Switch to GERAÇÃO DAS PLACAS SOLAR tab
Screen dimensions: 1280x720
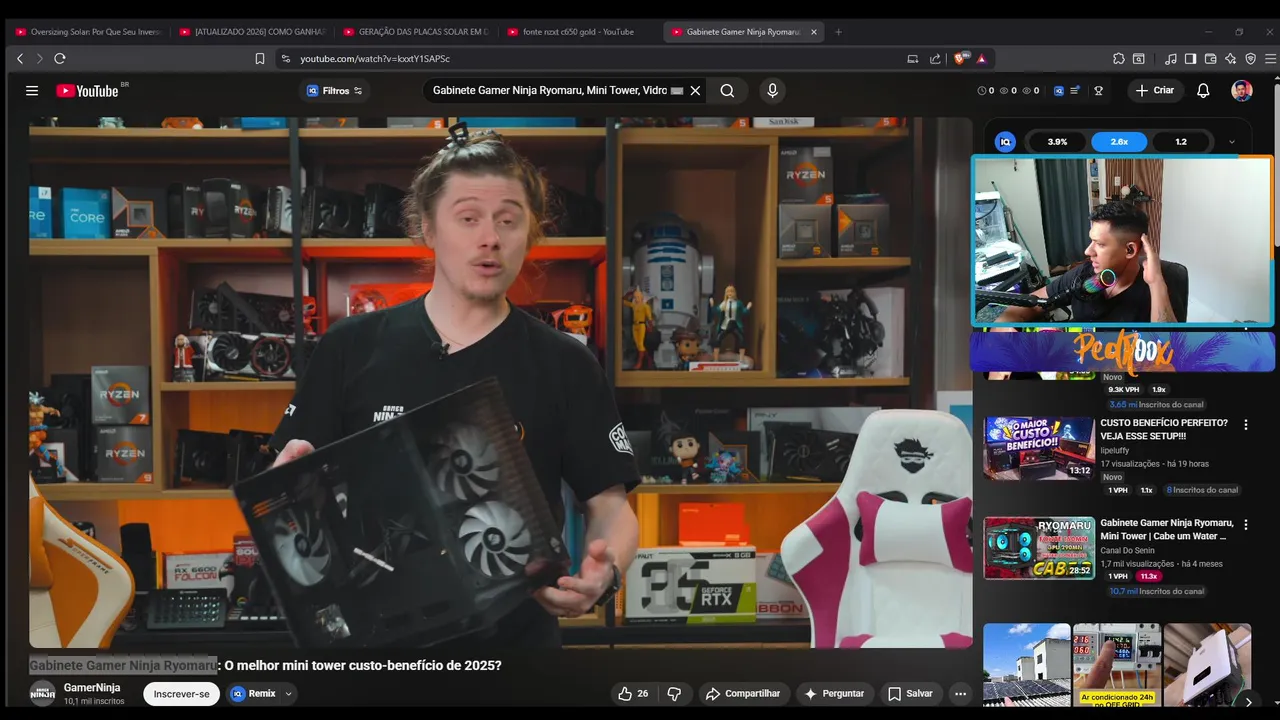[415, 32]
